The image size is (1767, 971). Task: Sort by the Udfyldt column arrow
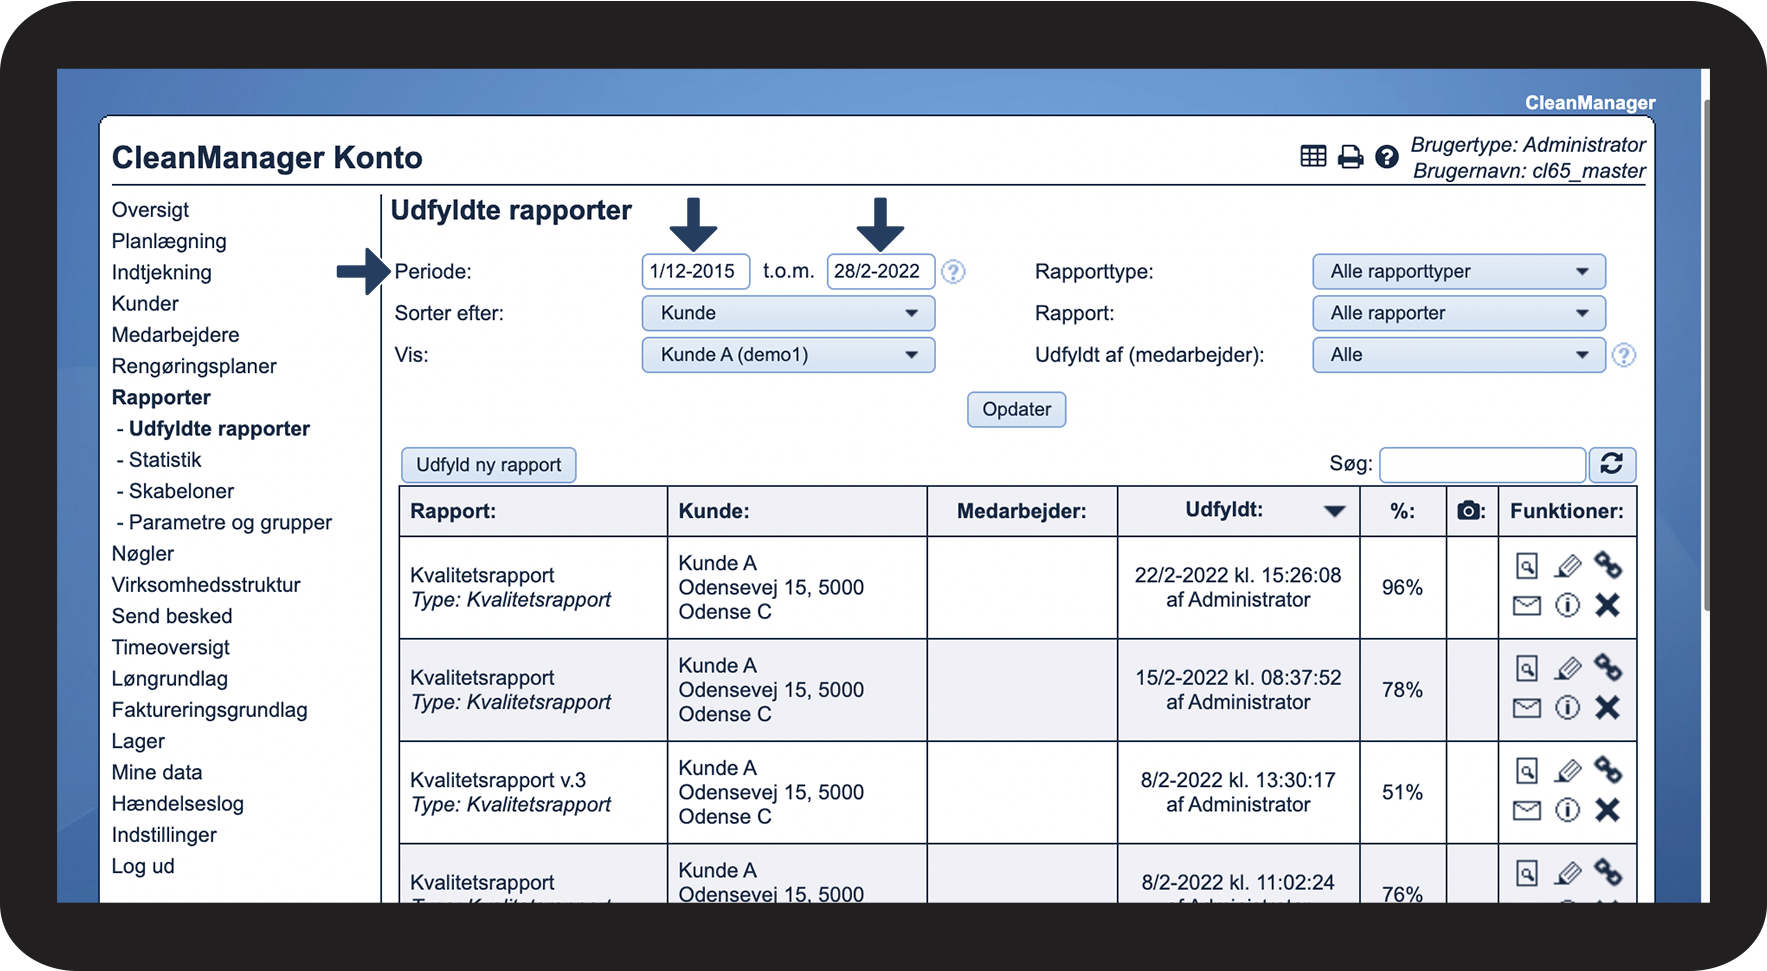point(1334,512)
